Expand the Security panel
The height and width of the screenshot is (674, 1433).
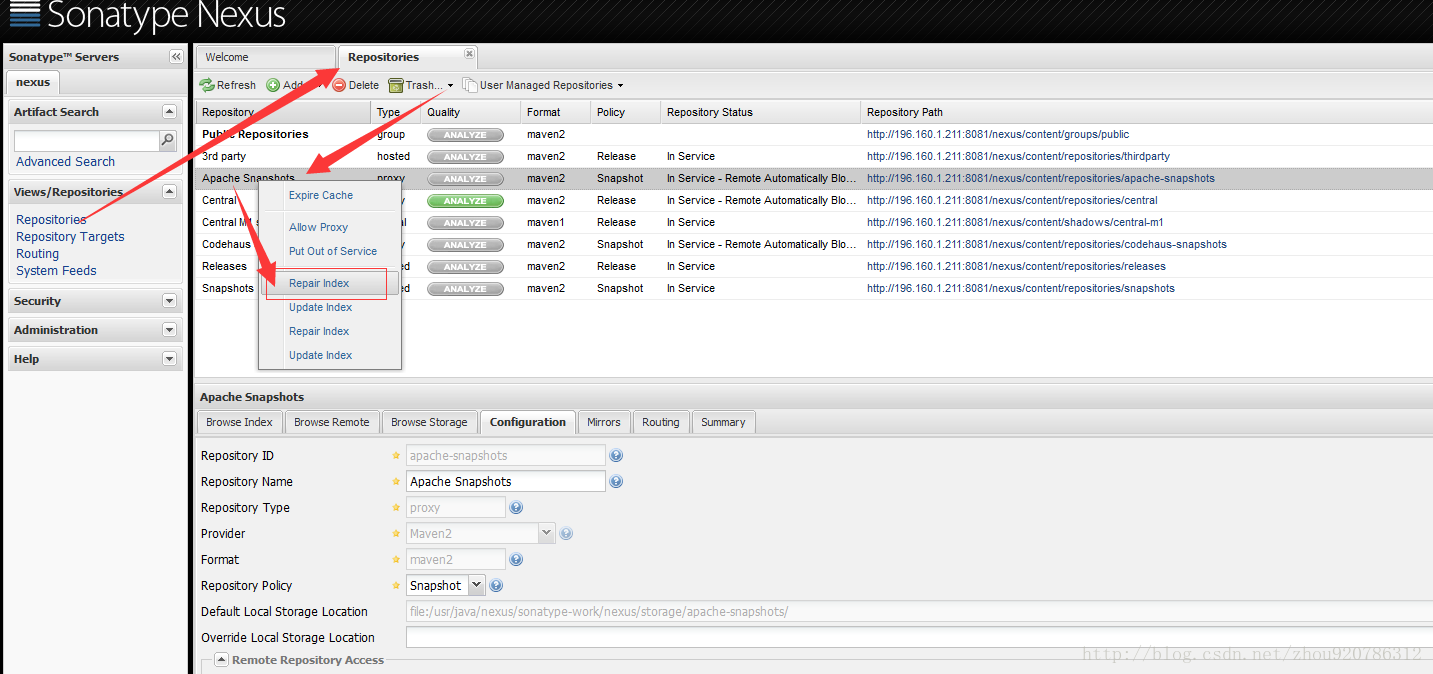tap(169, 301)
